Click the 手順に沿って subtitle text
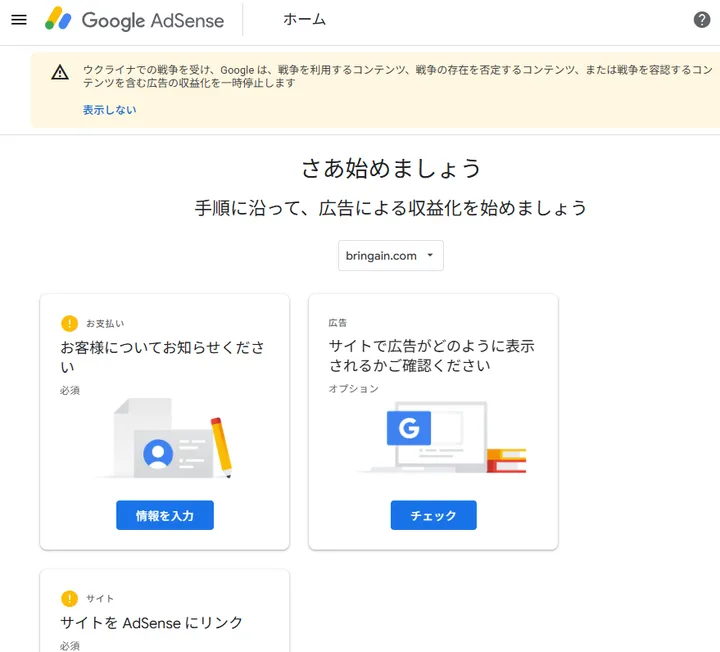Image resolution: width=720 pixels, height=652 pixels. tap(391, 208)
